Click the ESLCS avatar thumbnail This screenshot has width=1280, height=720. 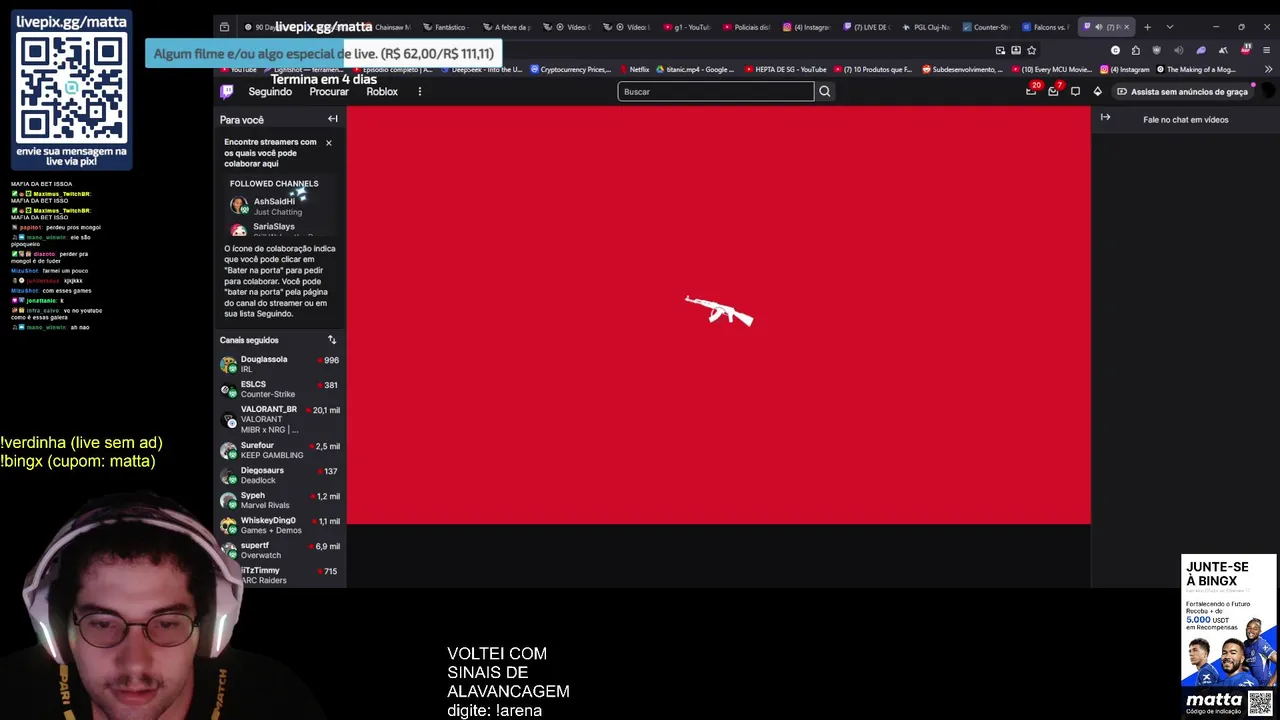coord(229,389)
